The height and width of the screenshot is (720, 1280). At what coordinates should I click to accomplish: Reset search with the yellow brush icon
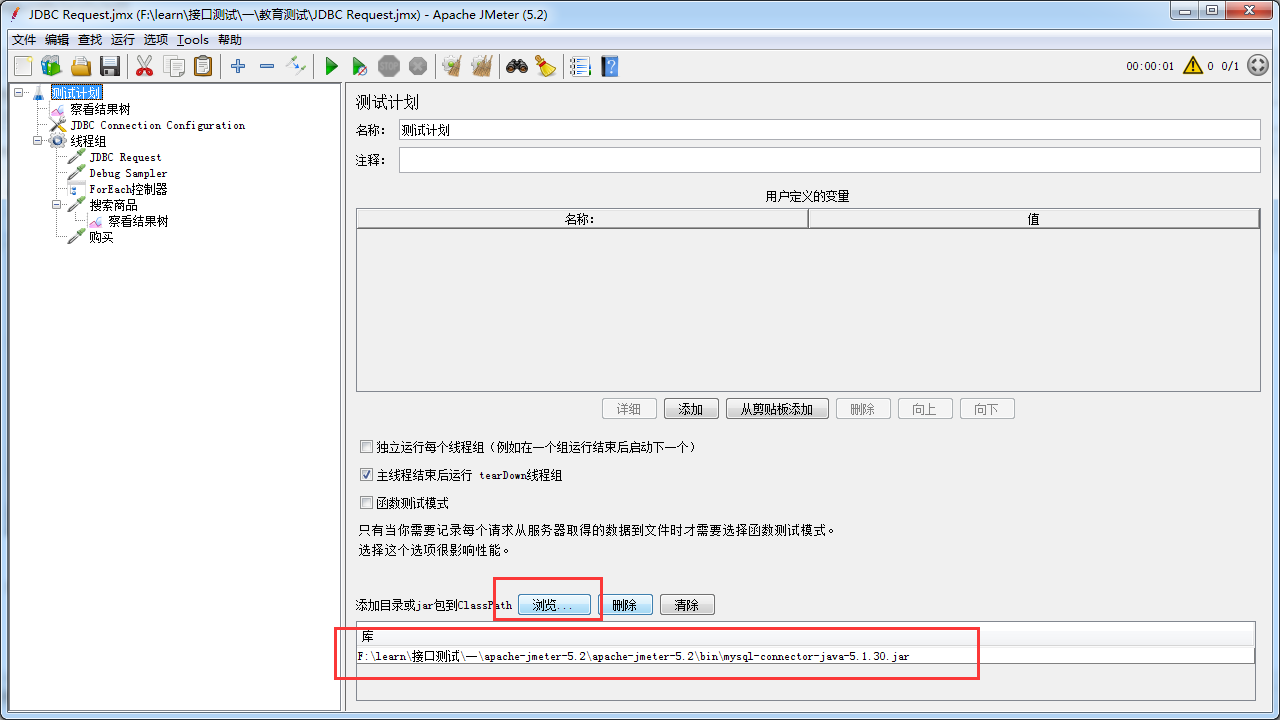click(545, 66)
